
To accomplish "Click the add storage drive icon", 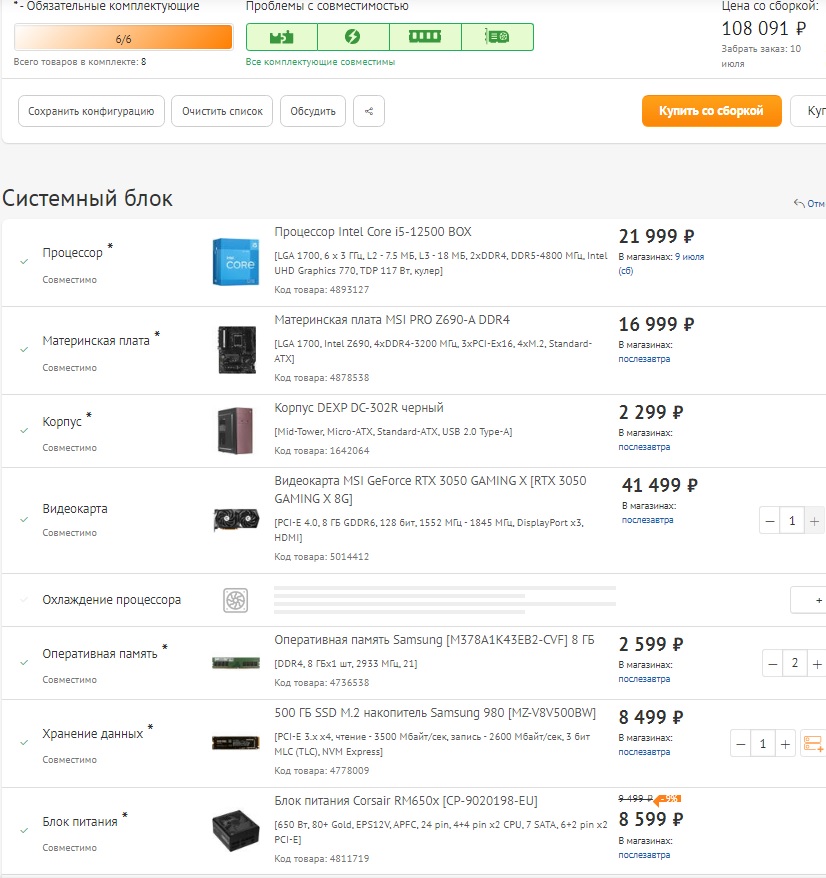I will [813, 744].
